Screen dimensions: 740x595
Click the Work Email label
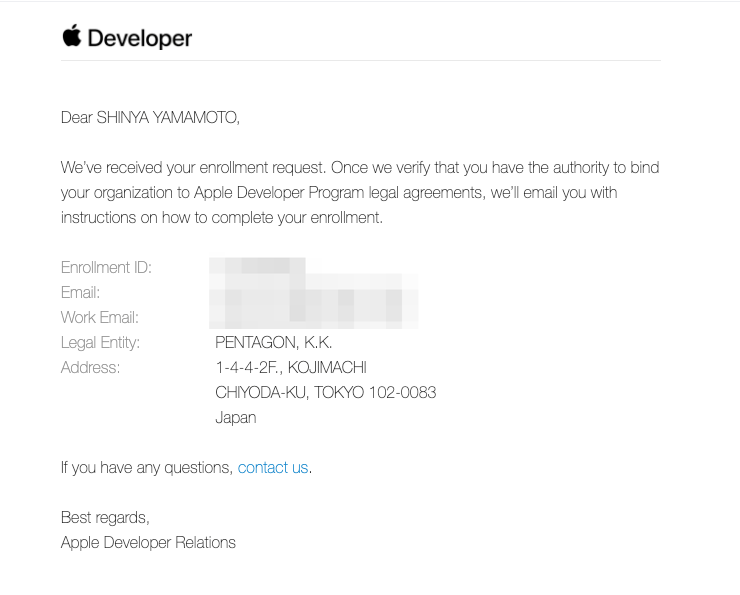(x=100, y=318)
